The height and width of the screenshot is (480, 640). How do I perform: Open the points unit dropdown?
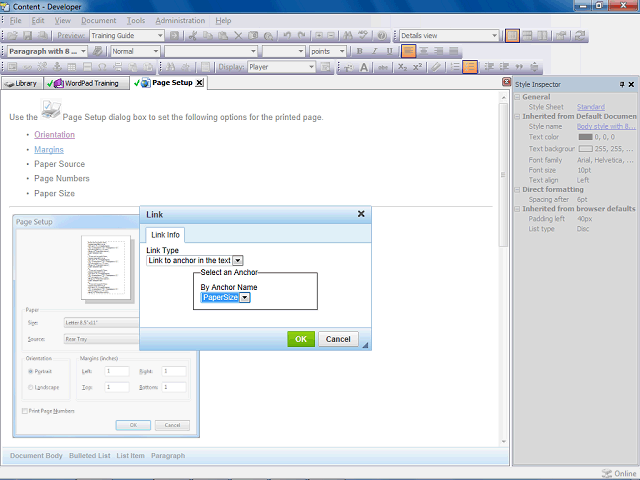click(328, 51)
